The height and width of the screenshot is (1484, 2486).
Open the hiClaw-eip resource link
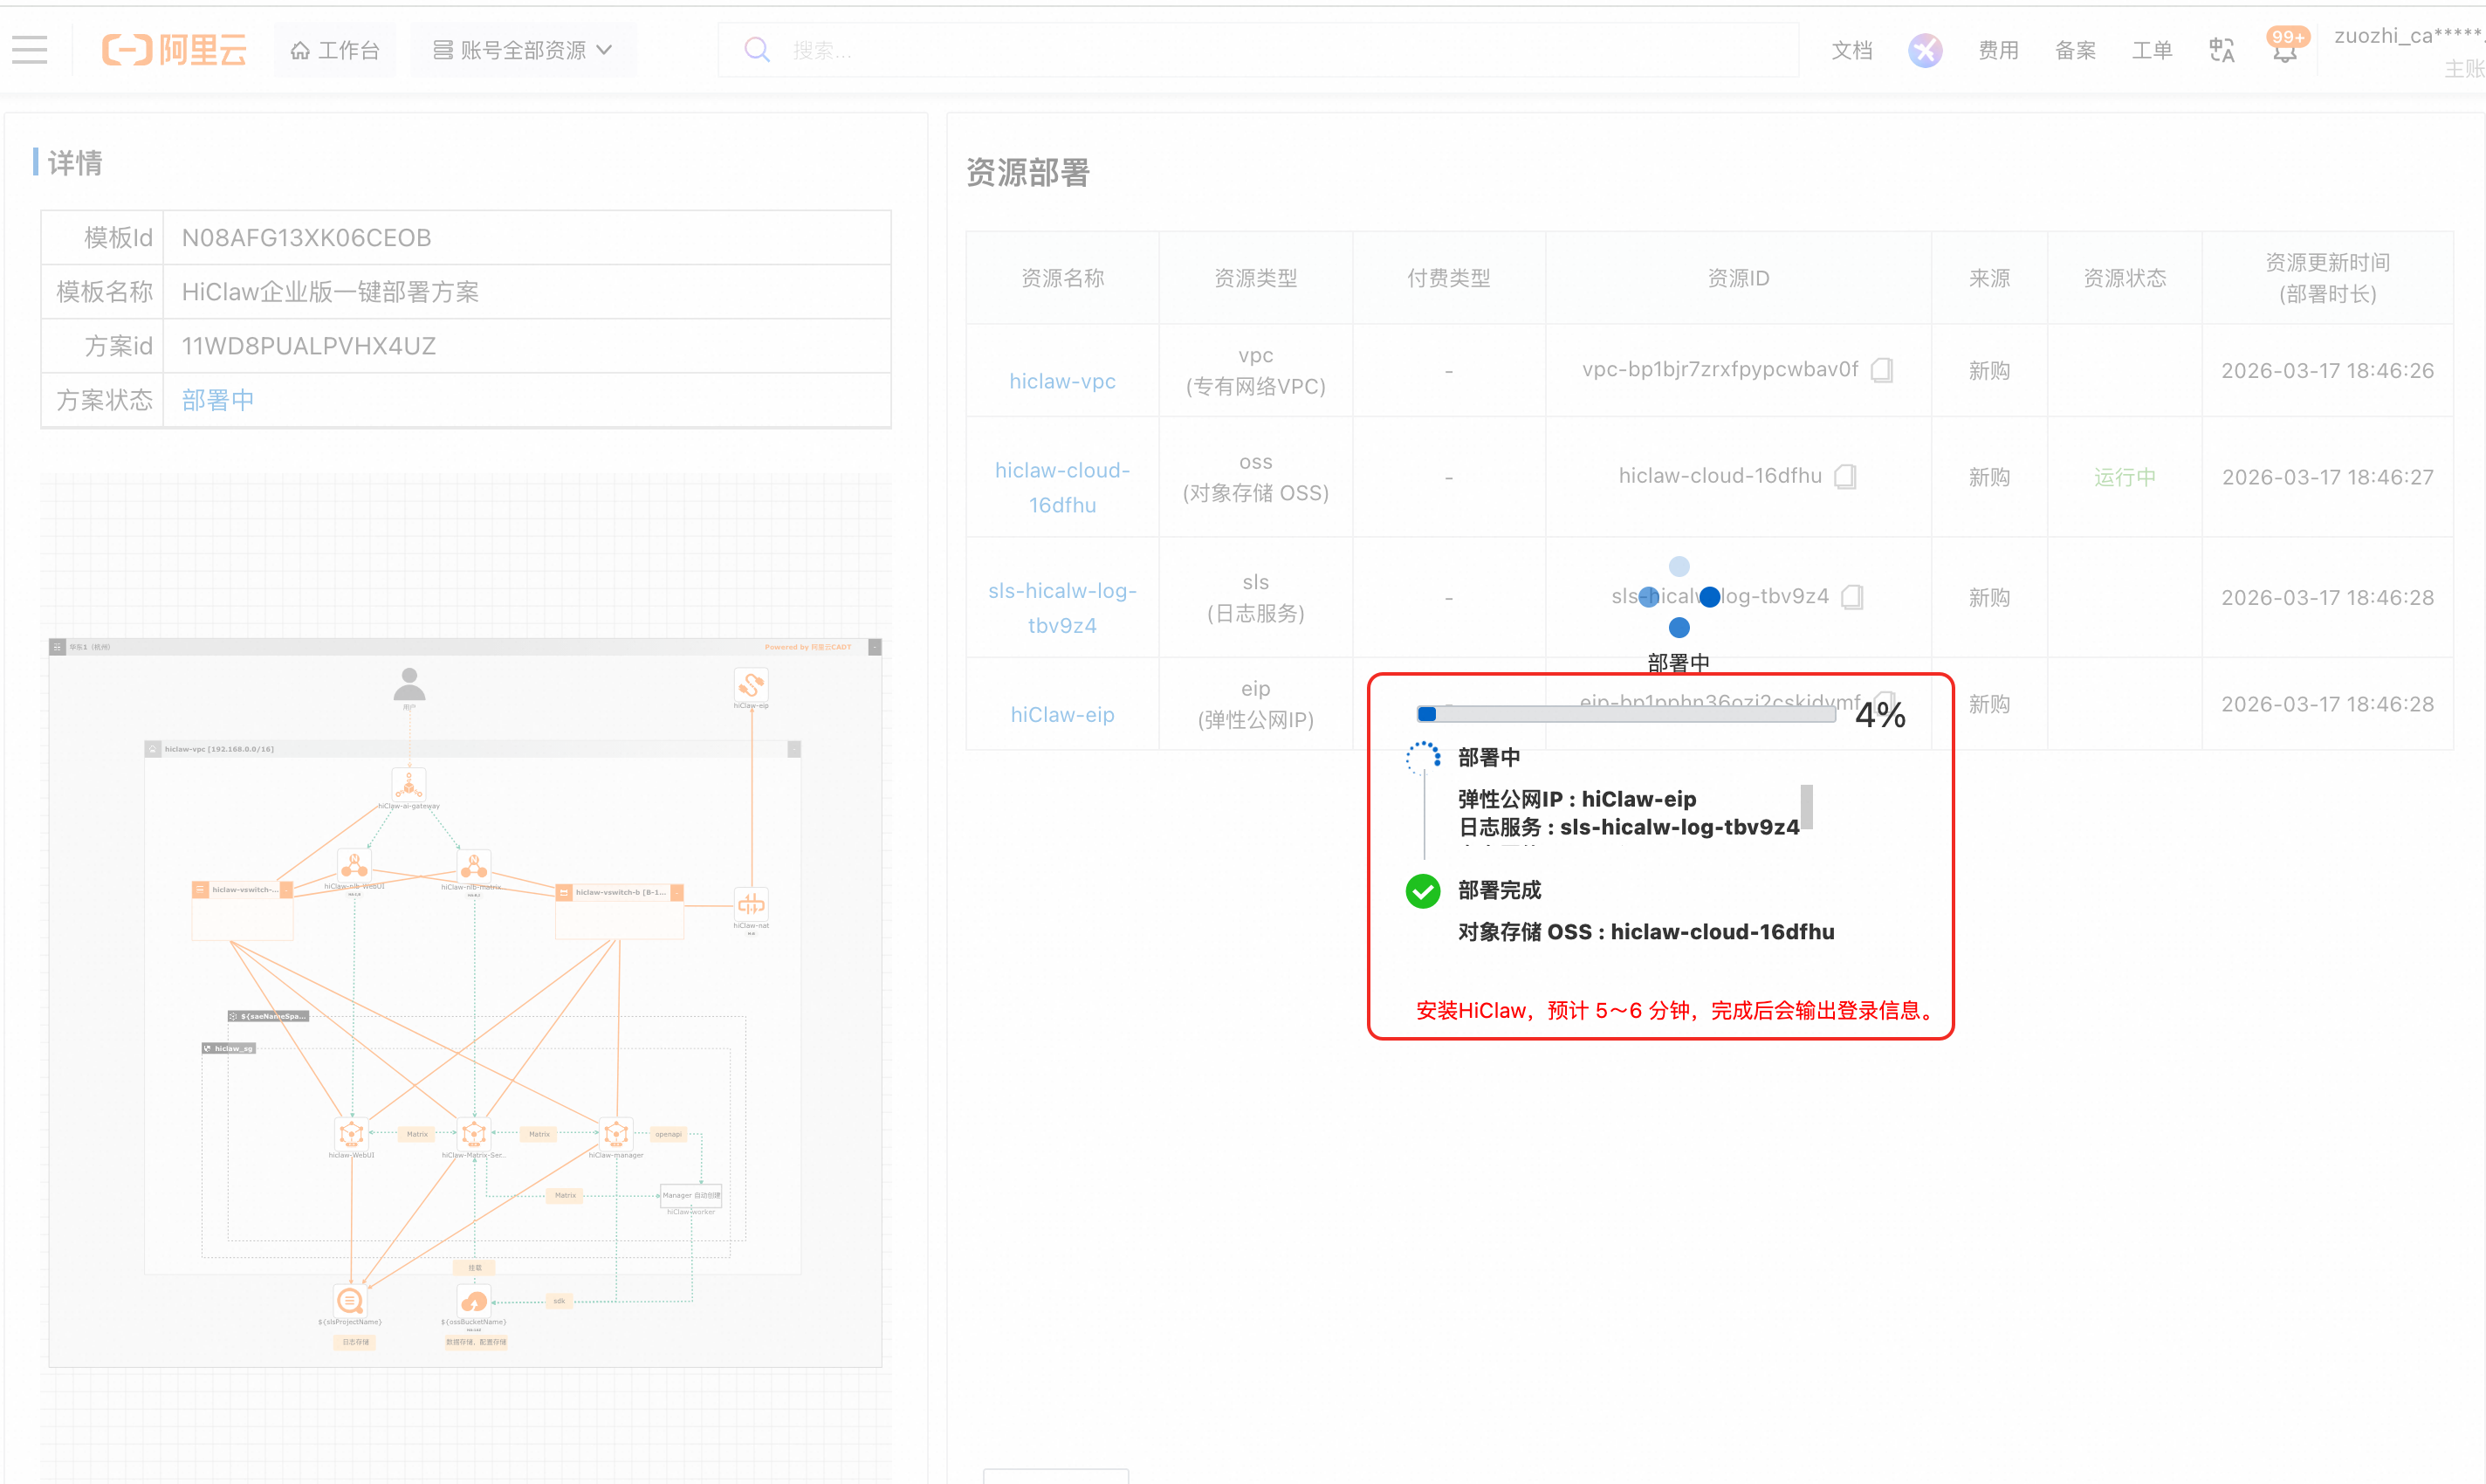click(x=1062, y=714)
